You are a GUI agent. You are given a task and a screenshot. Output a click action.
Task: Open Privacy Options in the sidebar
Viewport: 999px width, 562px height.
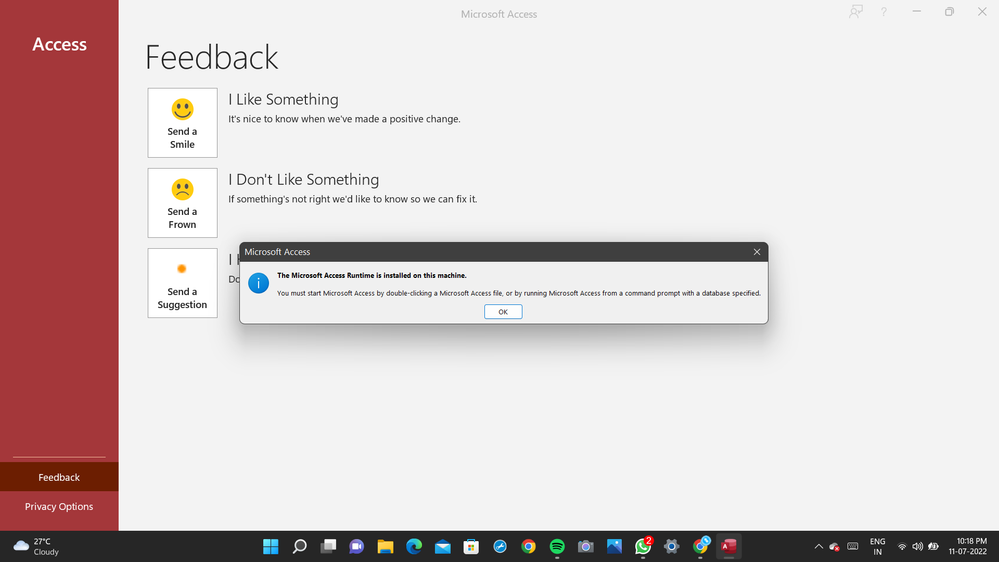59,506
